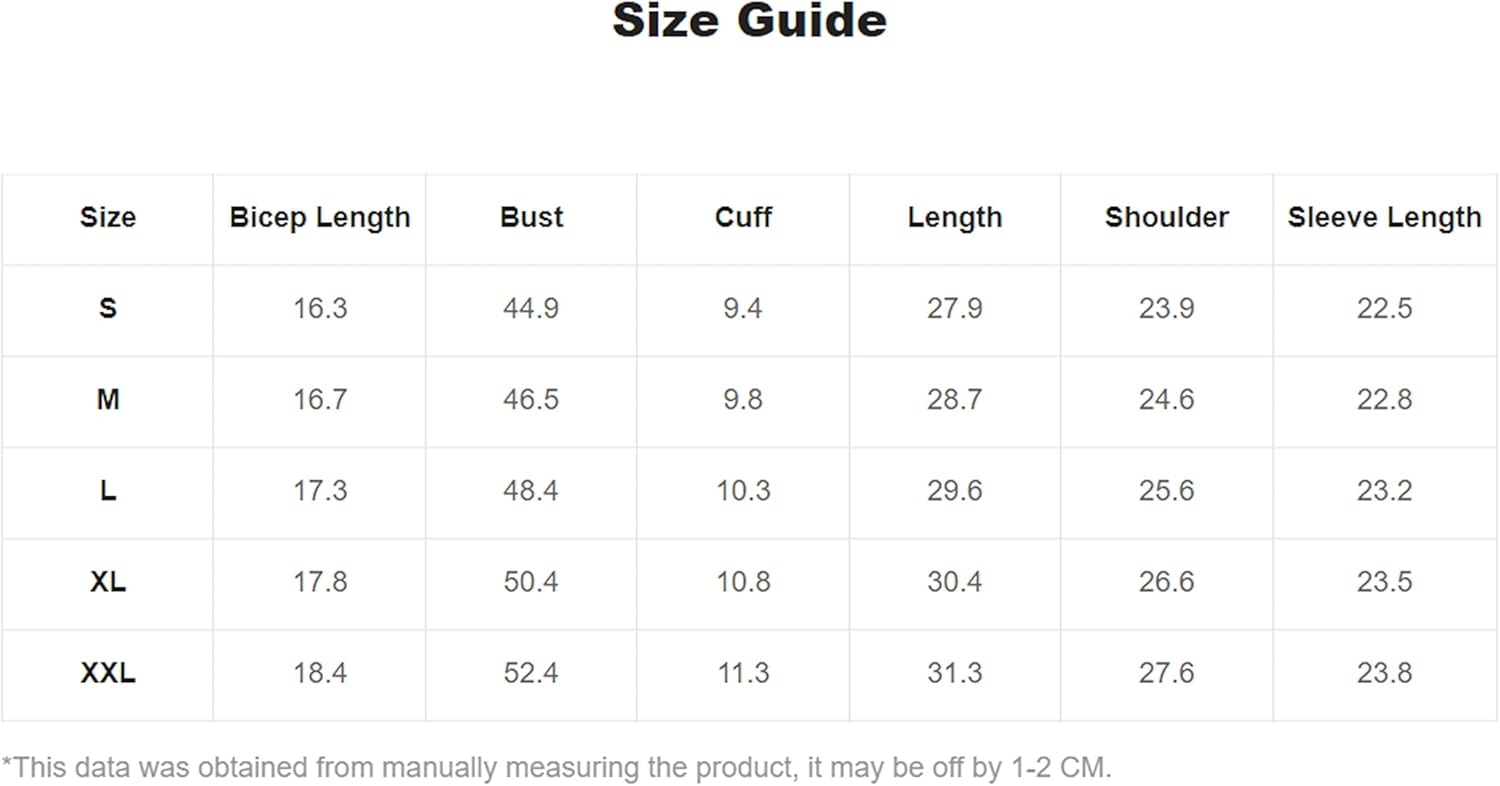Click the length value 29.6
This screenshot has height=786, width=1500.
955,491
